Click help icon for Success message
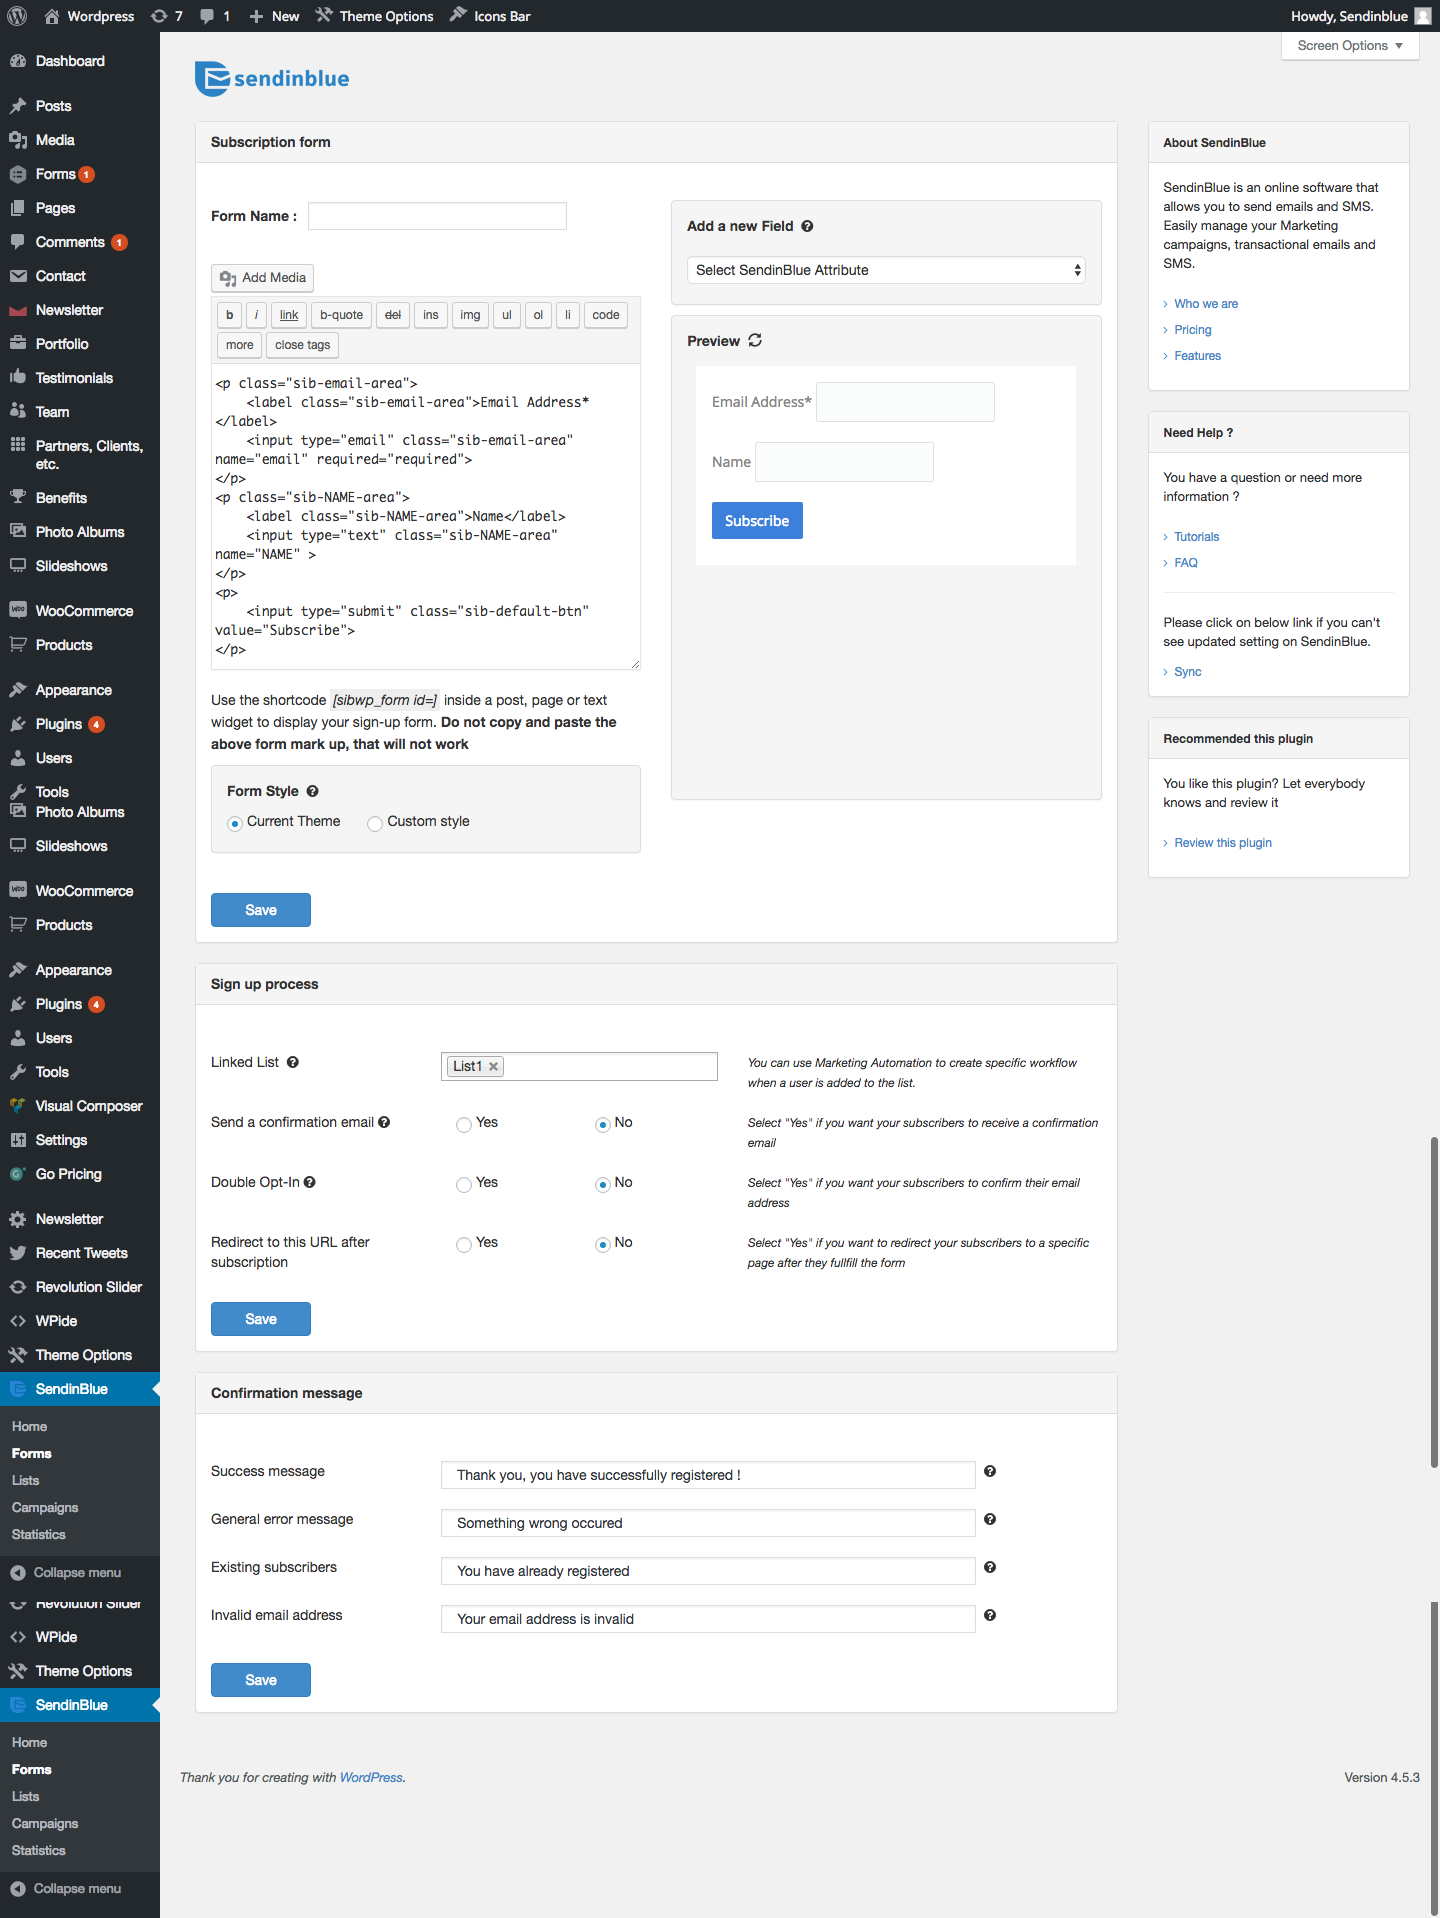 click(990, 1471)
